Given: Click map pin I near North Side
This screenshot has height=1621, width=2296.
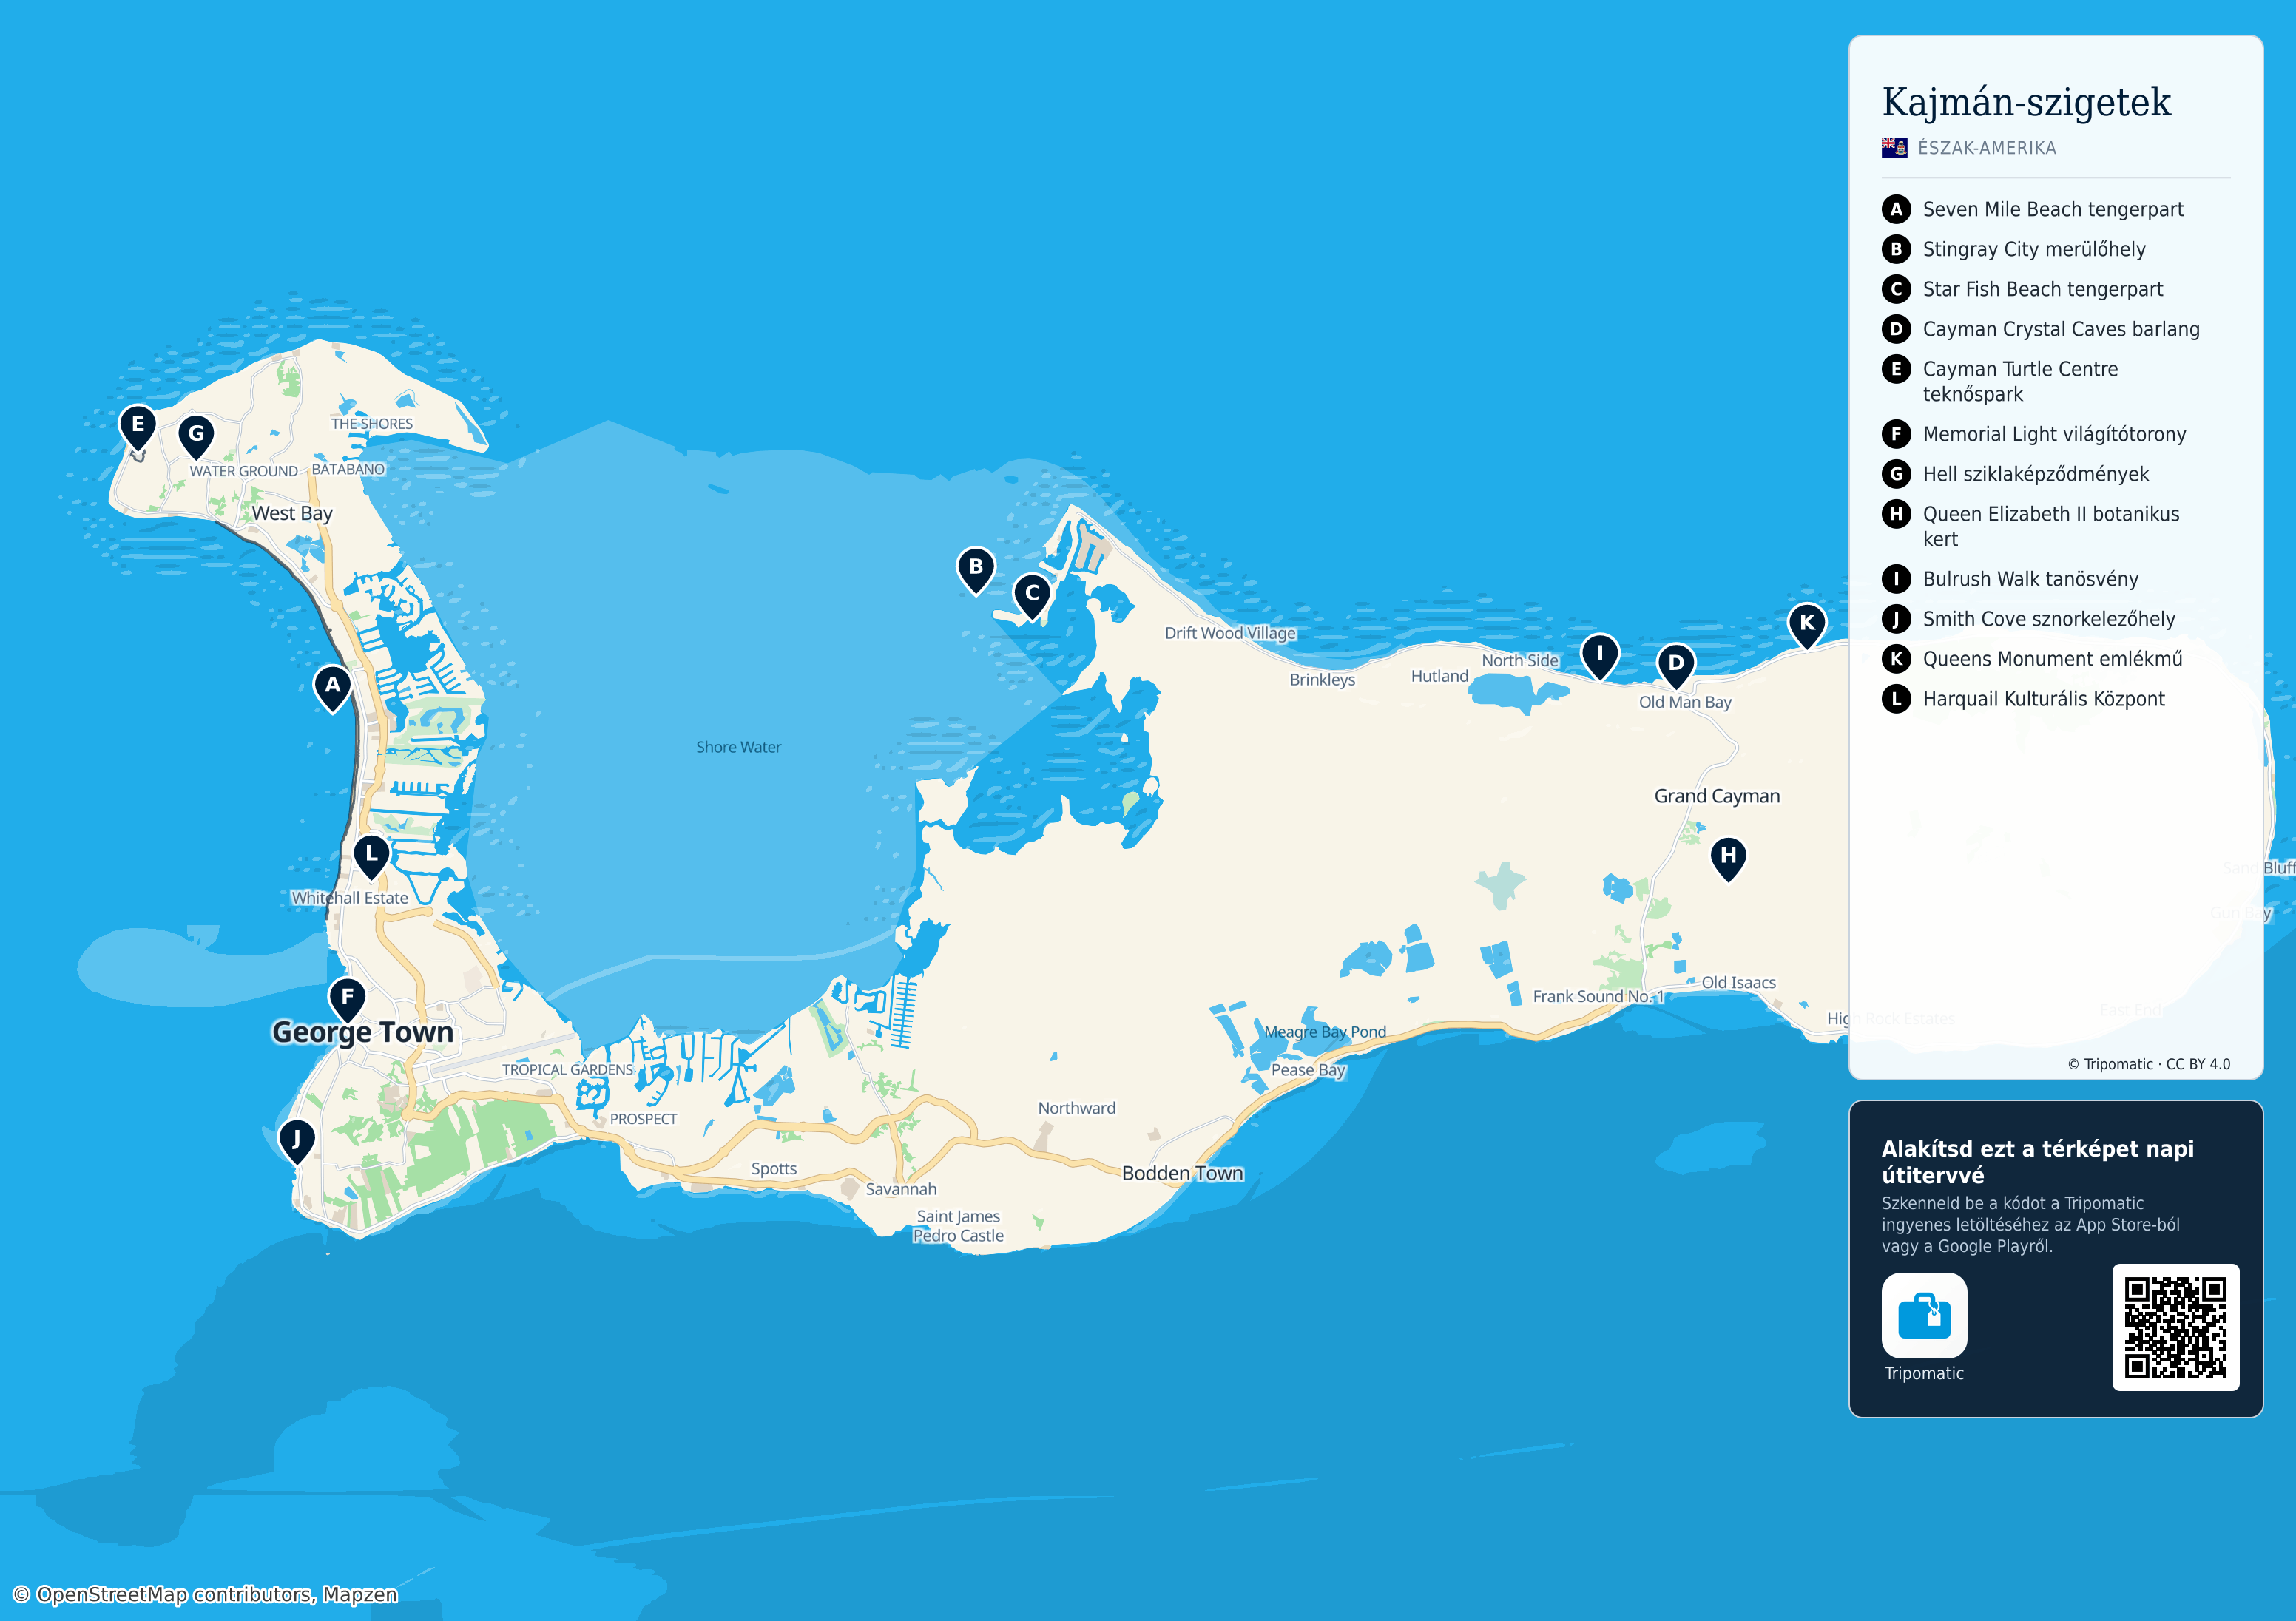Looking at the screenshot, I should (x=1600, y=657).
